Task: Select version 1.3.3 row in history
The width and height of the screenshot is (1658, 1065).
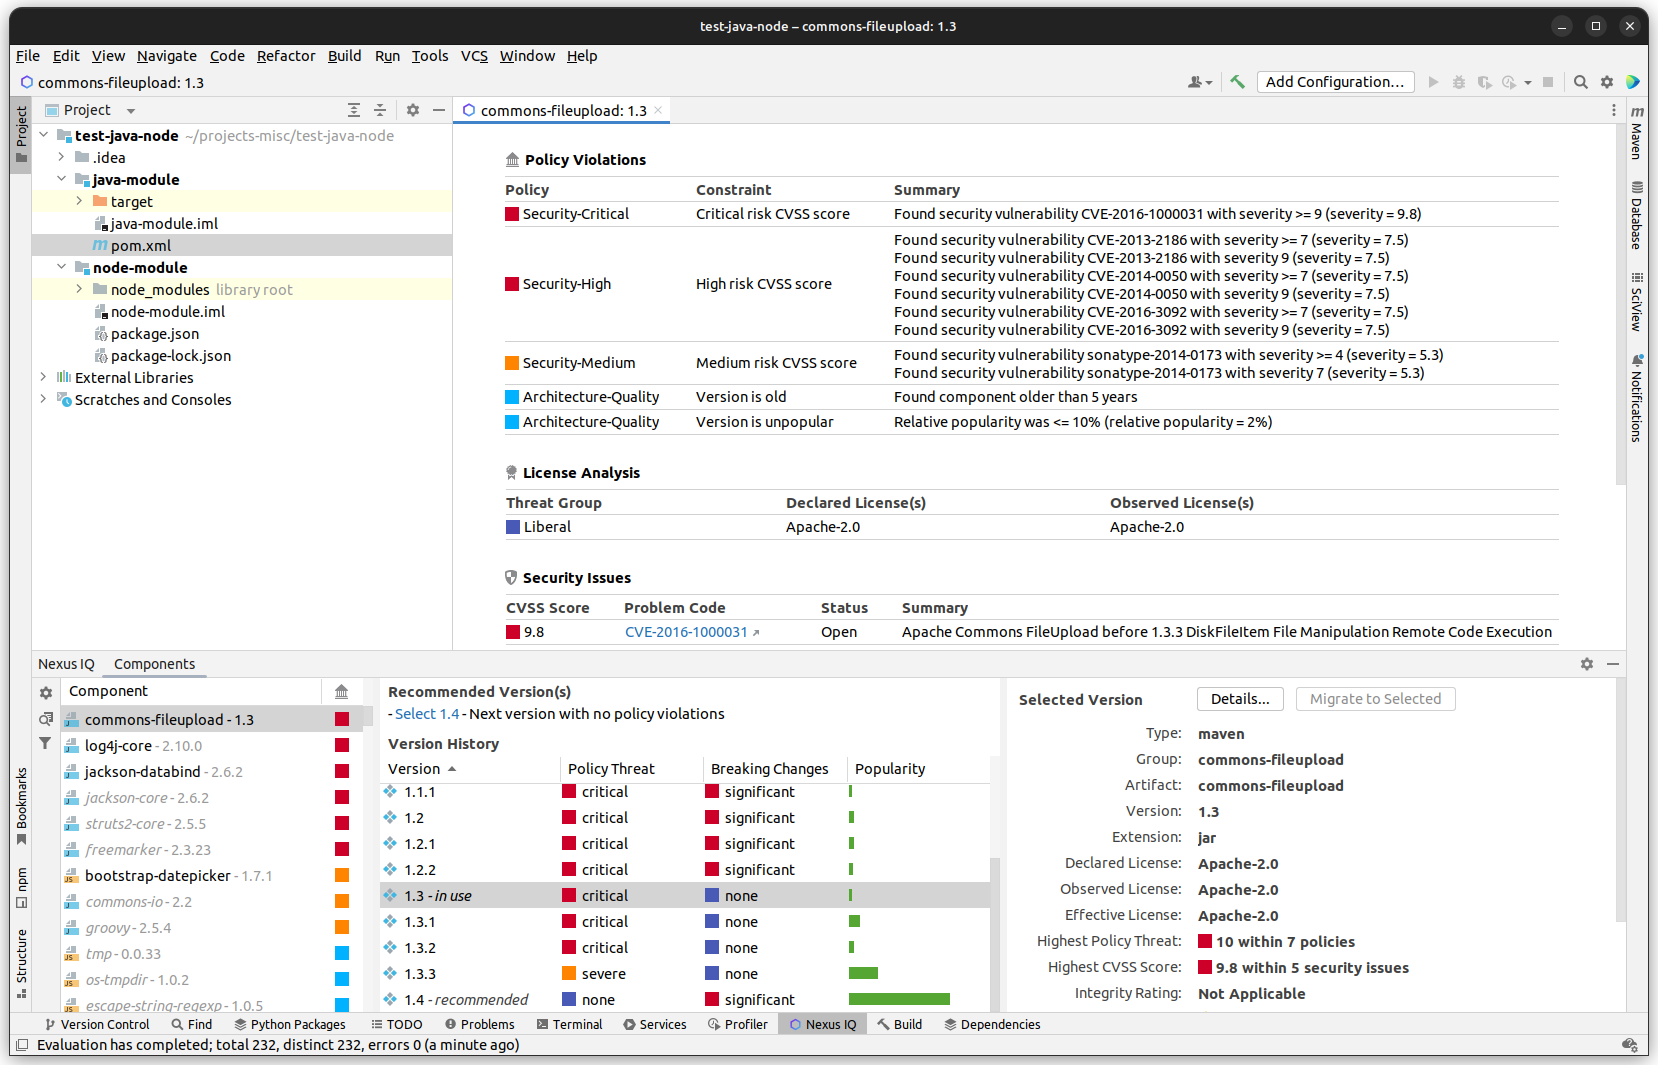Action: (685, 973)
